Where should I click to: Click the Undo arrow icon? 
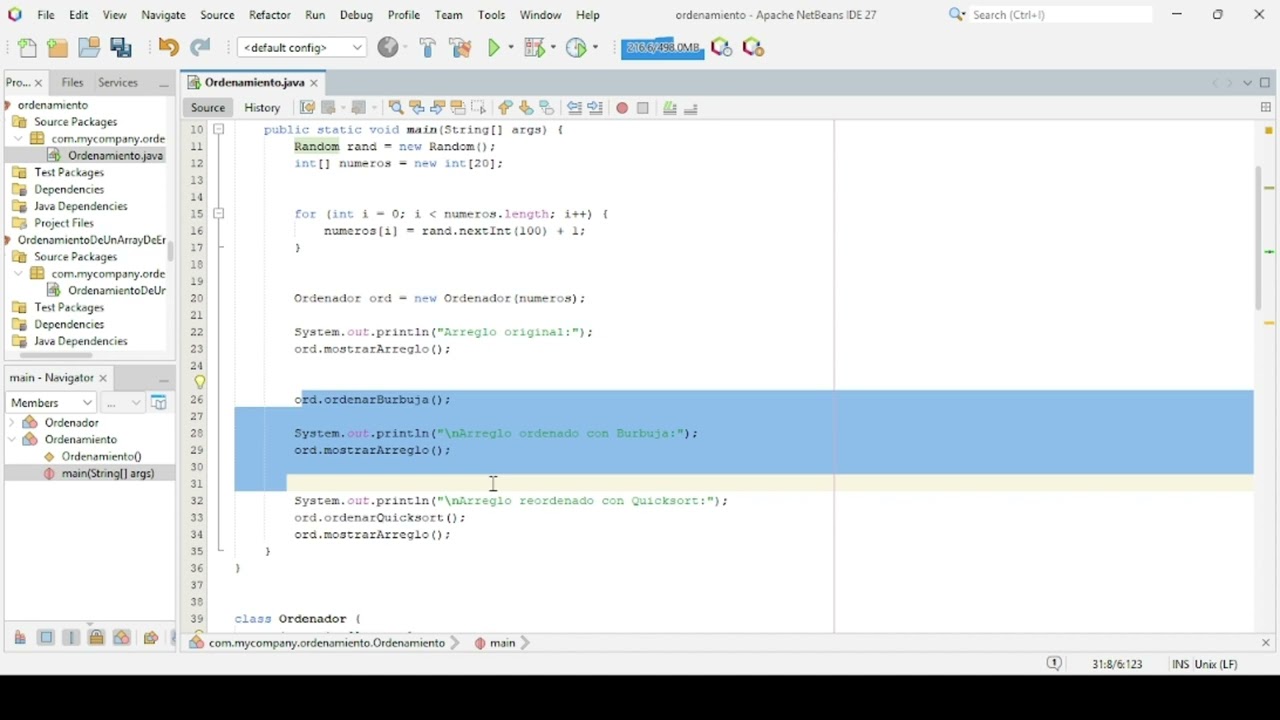tap(168, 48)
